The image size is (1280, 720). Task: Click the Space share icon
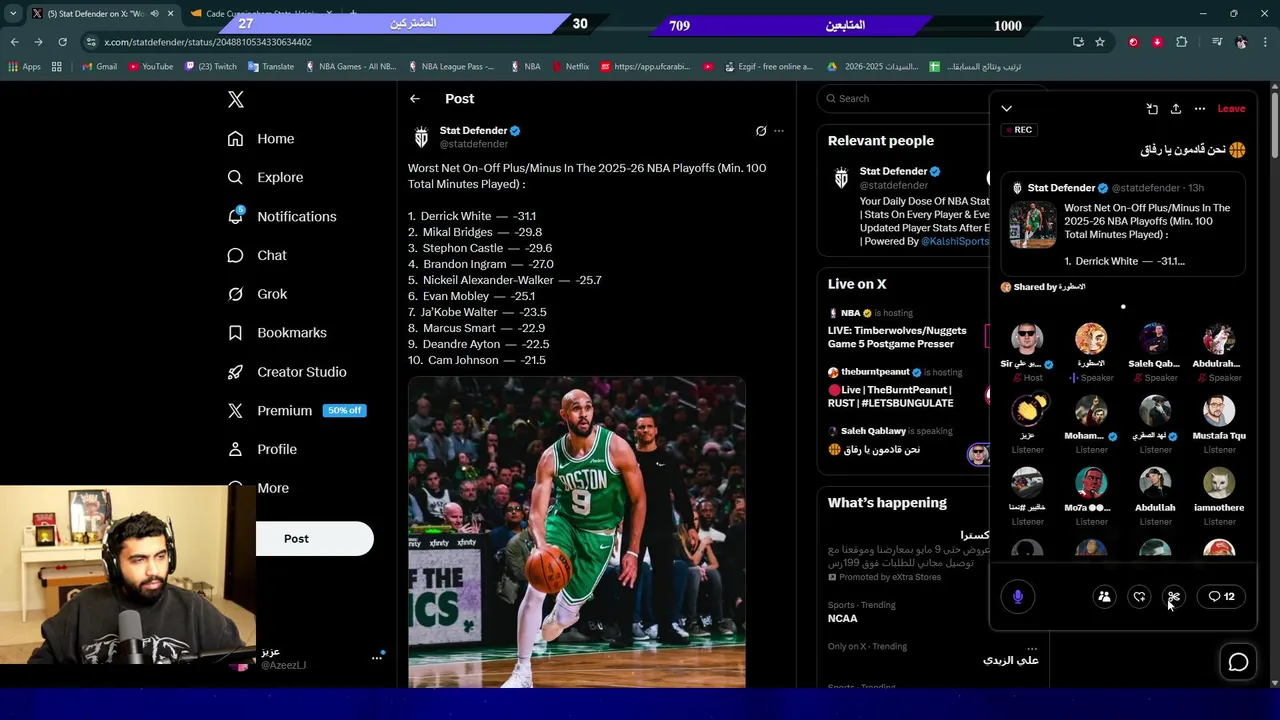click(1176, 109)
